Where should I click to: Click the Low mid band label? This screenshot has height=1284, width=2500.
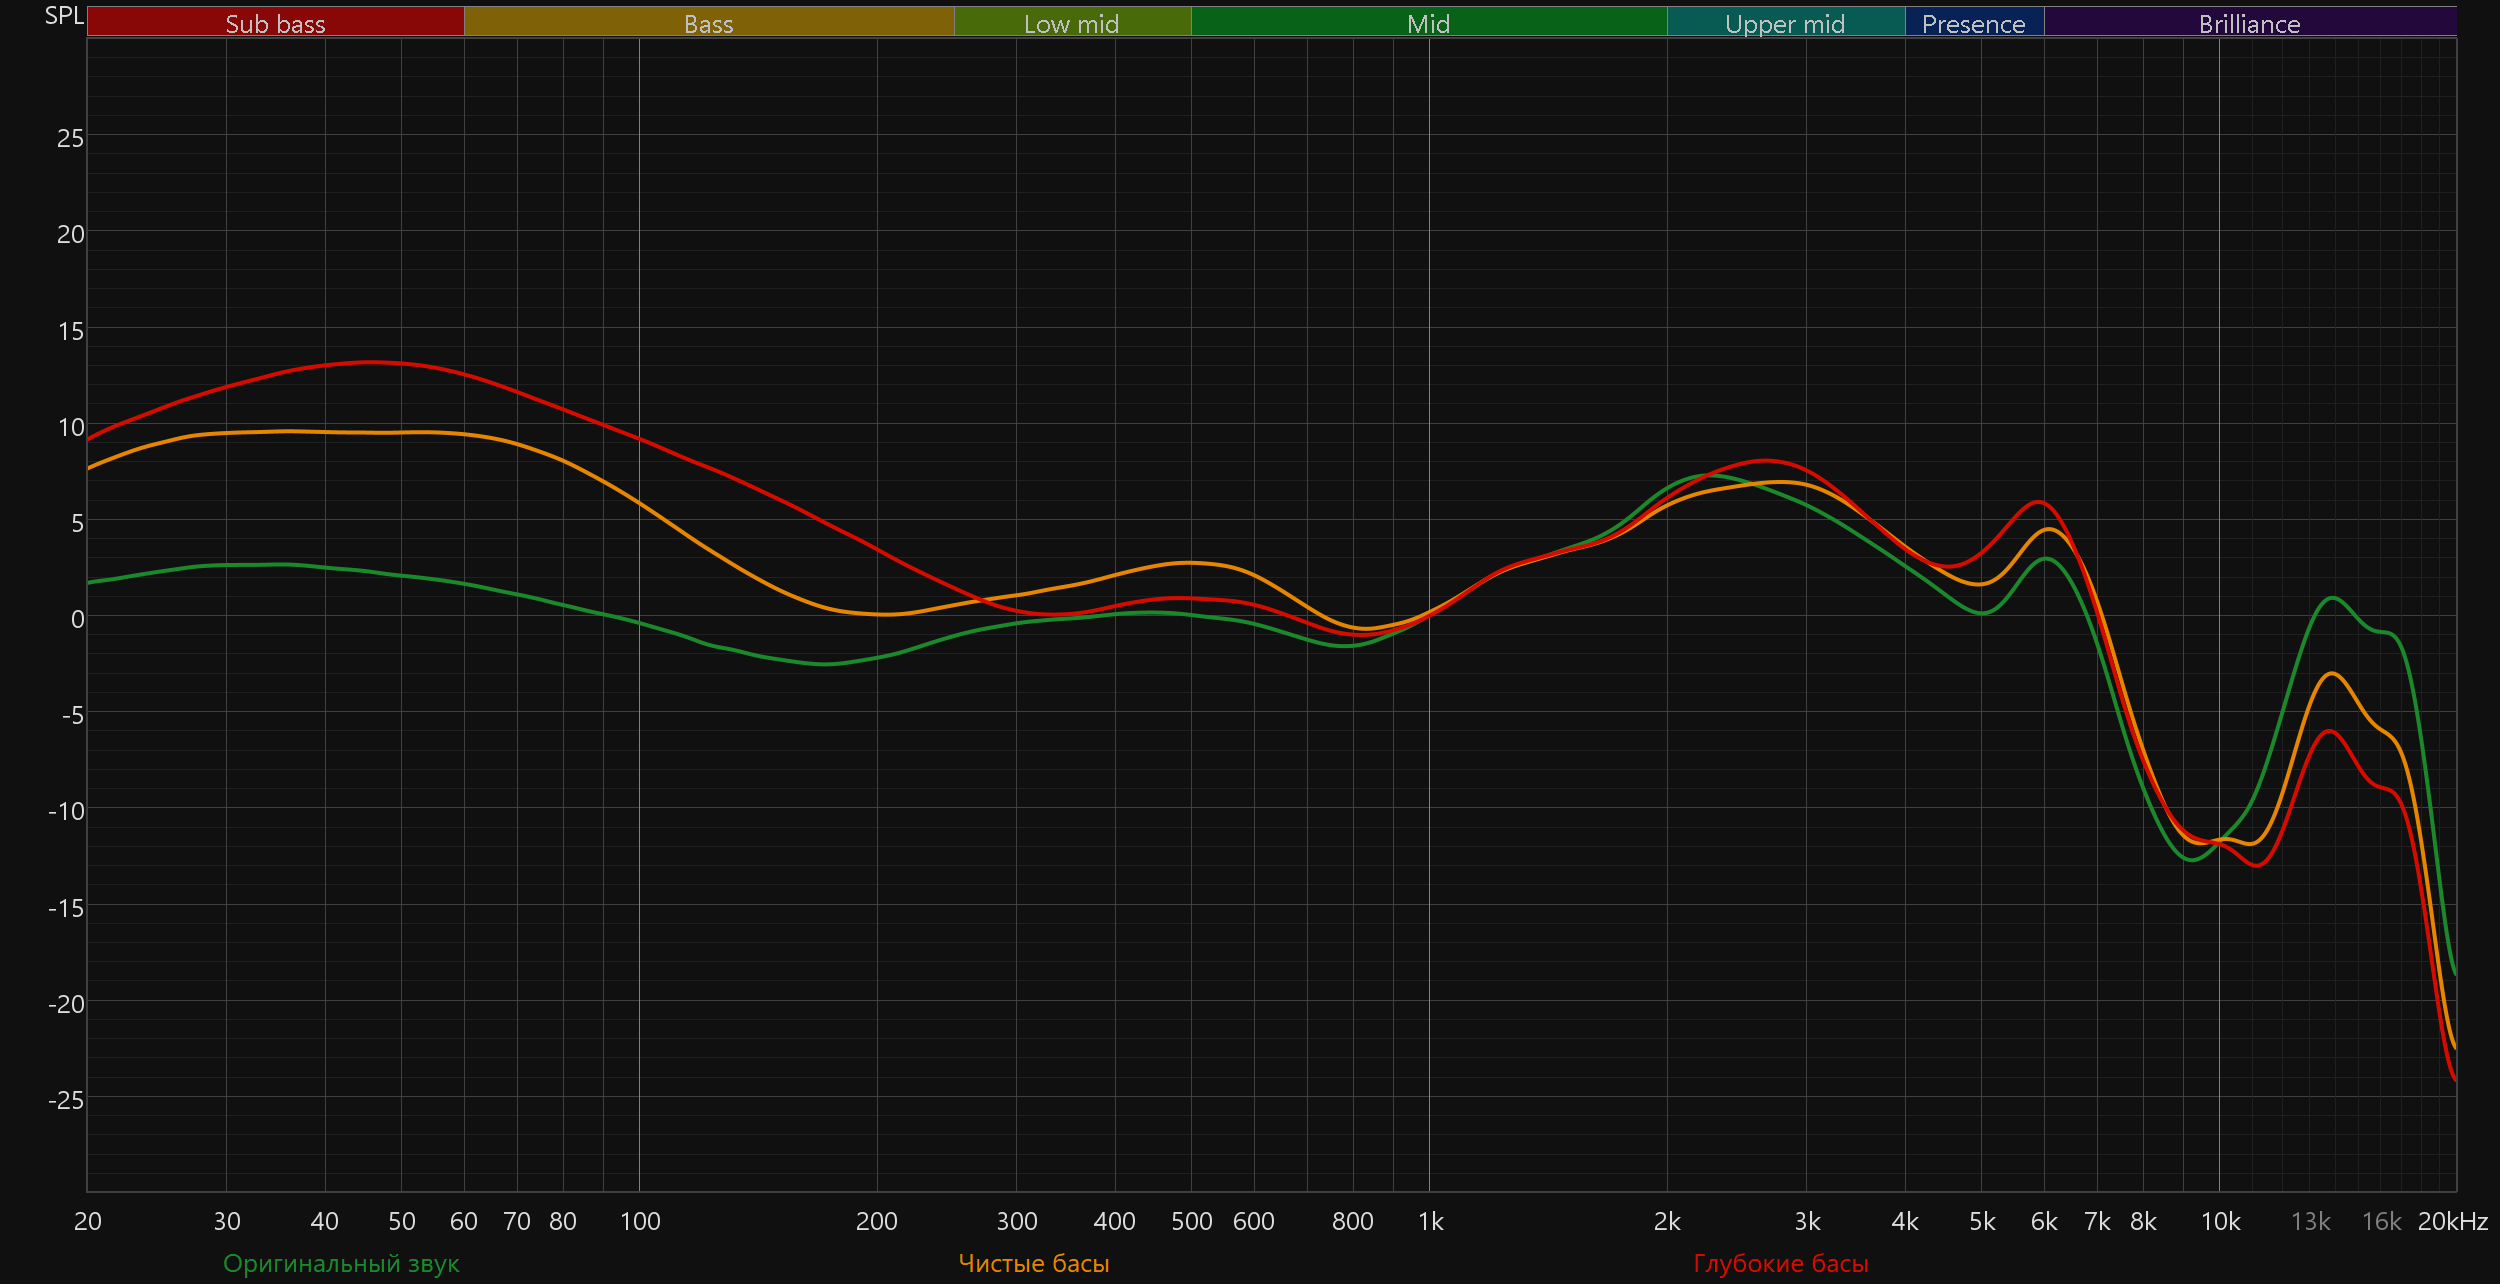point(1071,23)
